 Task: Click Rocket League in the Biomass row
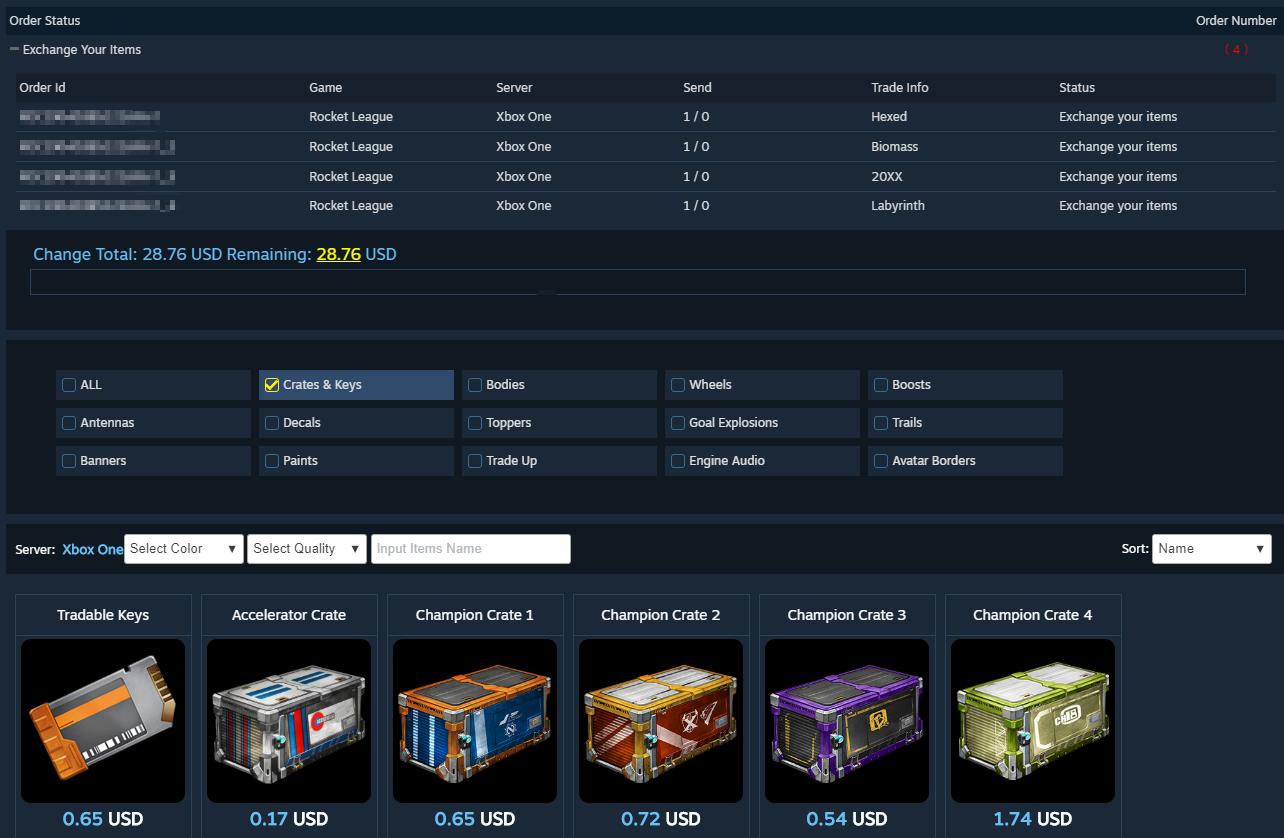(351, 147)
